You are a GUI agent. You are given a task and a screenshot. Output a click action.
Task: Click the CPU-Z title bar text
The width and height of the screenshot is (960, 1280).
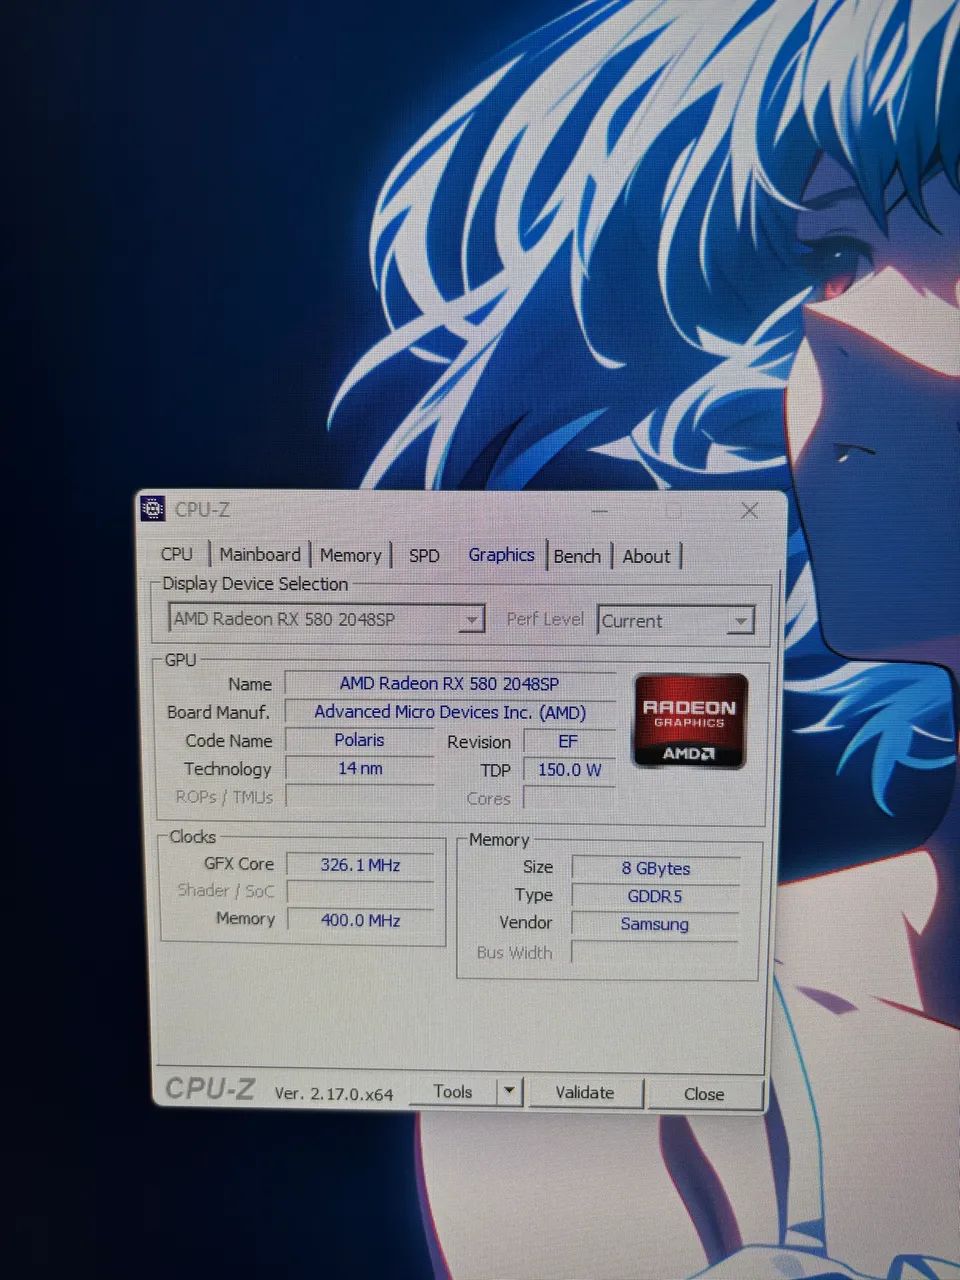click(x=202, y=510)
